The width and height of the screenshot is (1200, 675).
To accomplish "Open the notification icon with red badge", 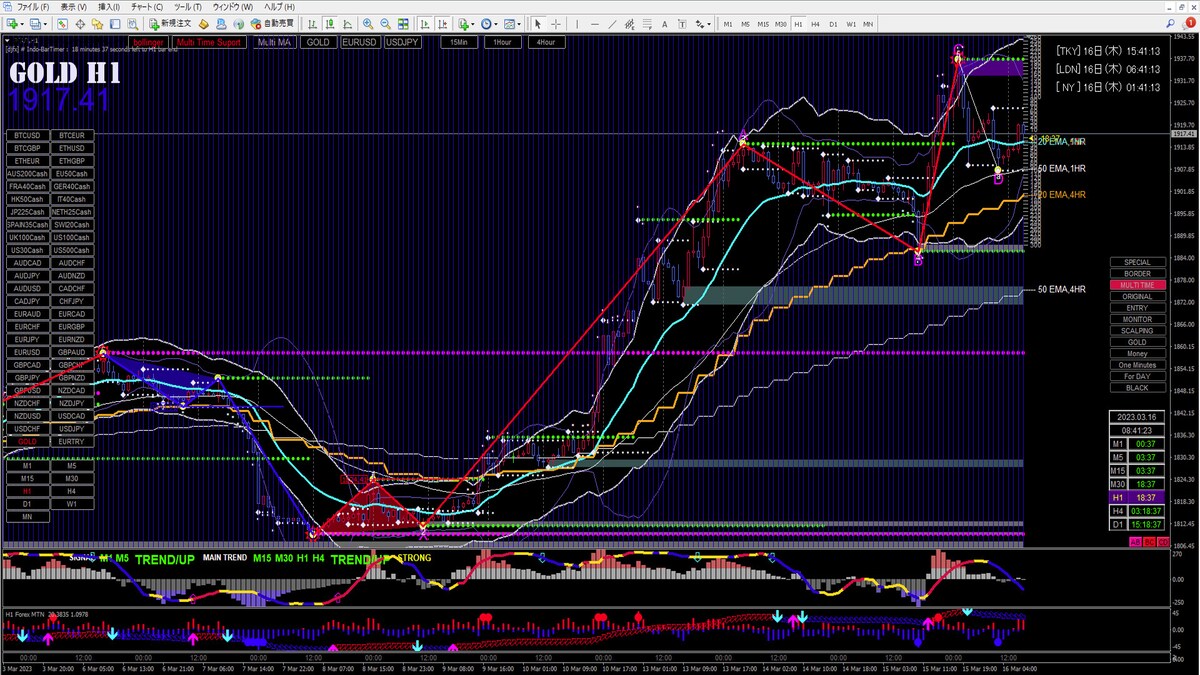I will [1188, 23].
